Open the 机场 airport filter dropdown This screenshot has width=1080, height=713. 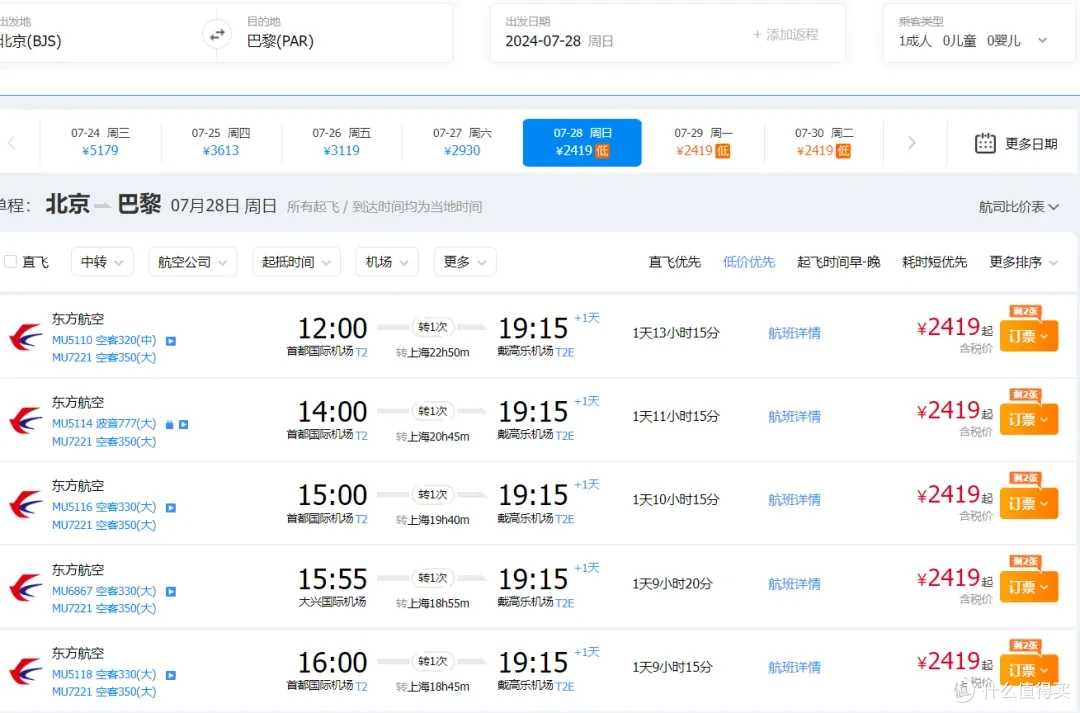[x=386, y=262]
